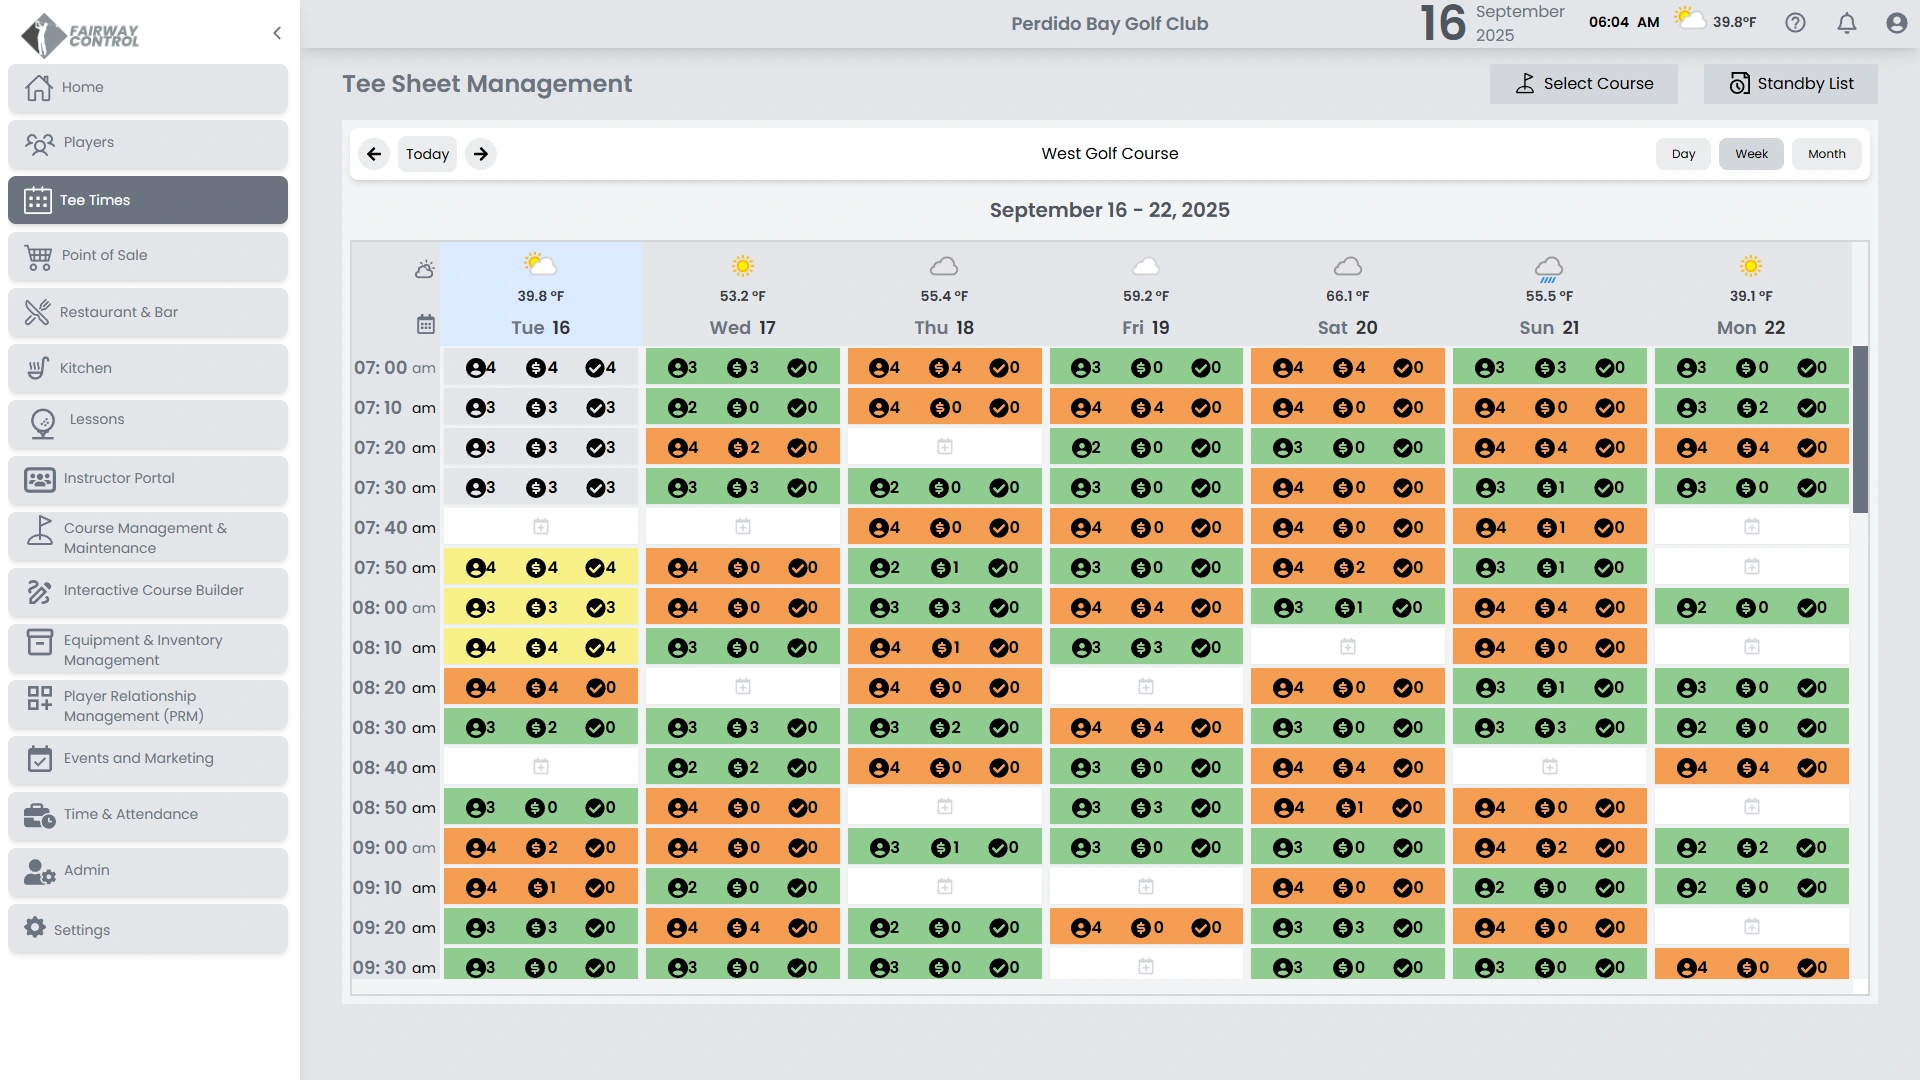This screenshot has height=1080, width=1920.
Task: Open the notifications bell
Action: 1846,23
